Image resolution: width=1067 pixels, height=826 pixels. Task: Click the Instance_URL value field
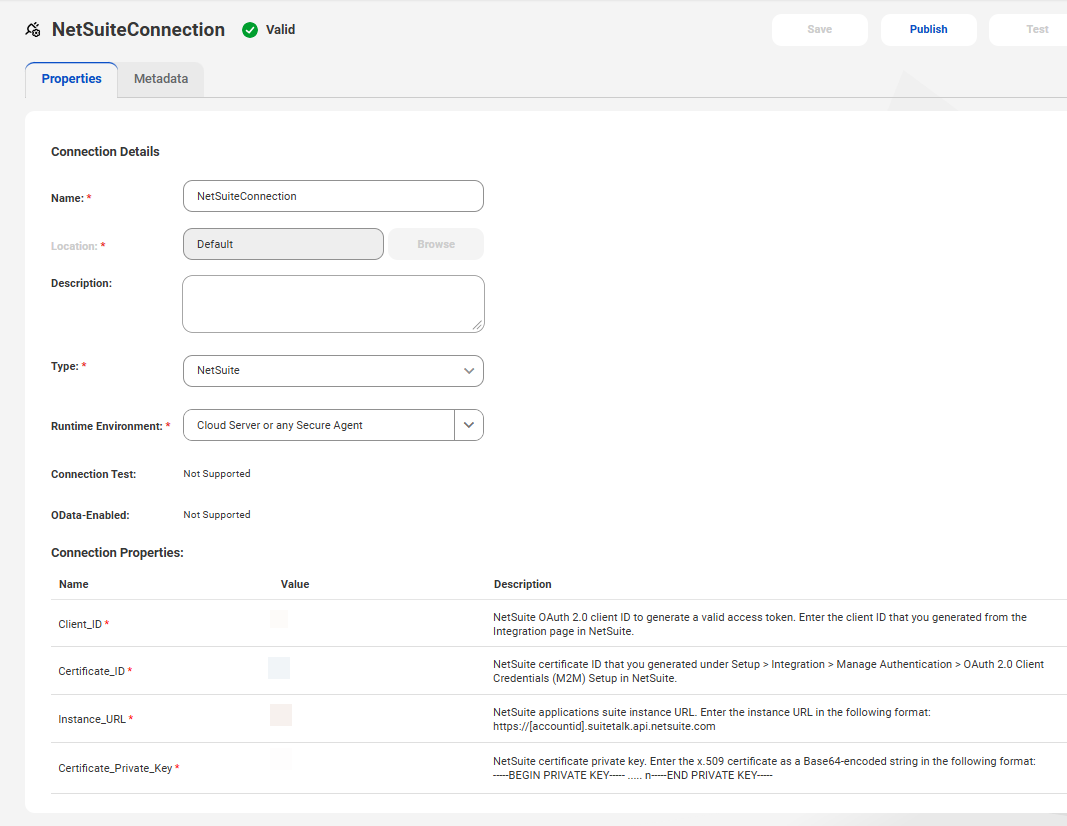click(x=281, y=715)
